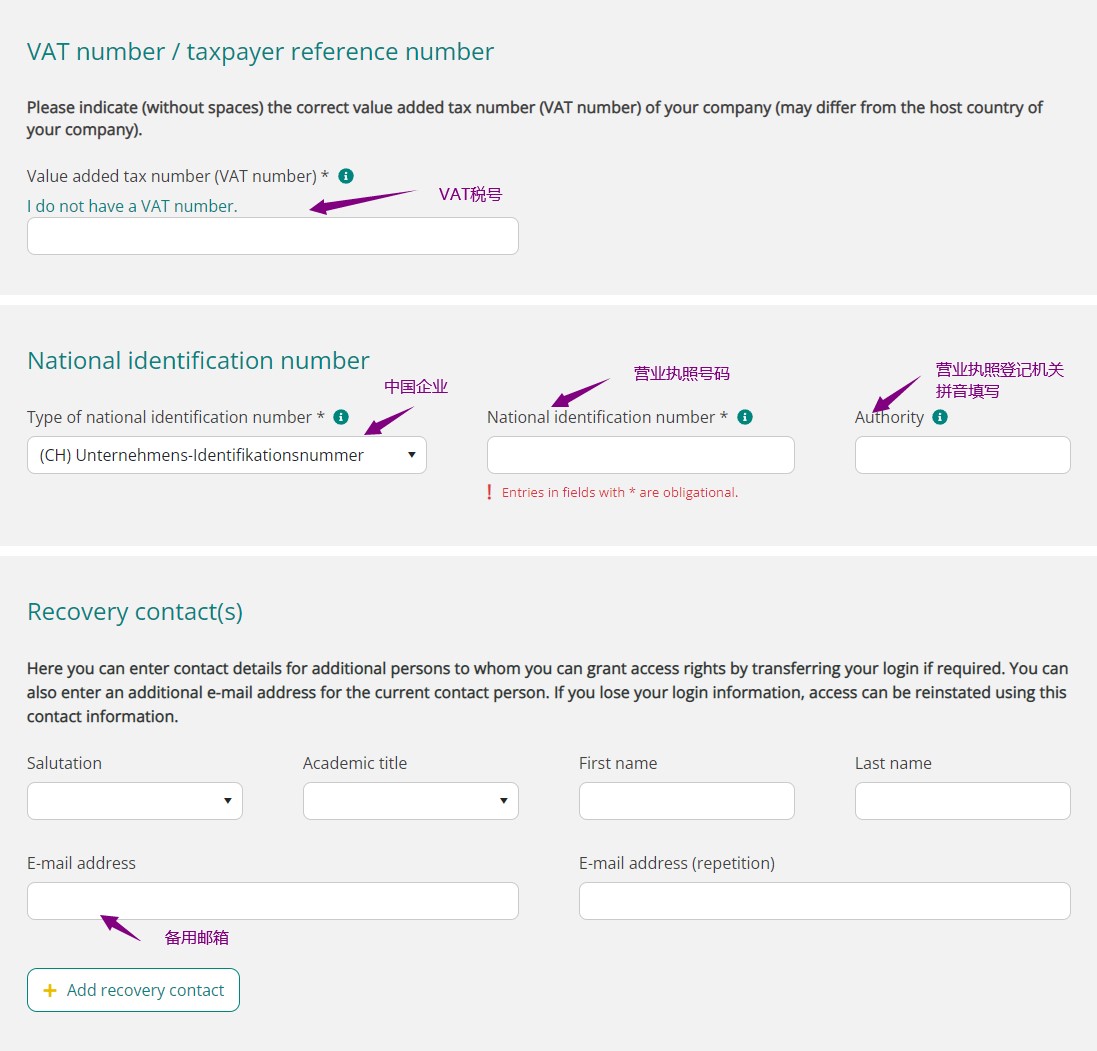This screenshot has width=1097, height=1051.
Task: Click the National identification number input box
Action: (x=641, y=455)
